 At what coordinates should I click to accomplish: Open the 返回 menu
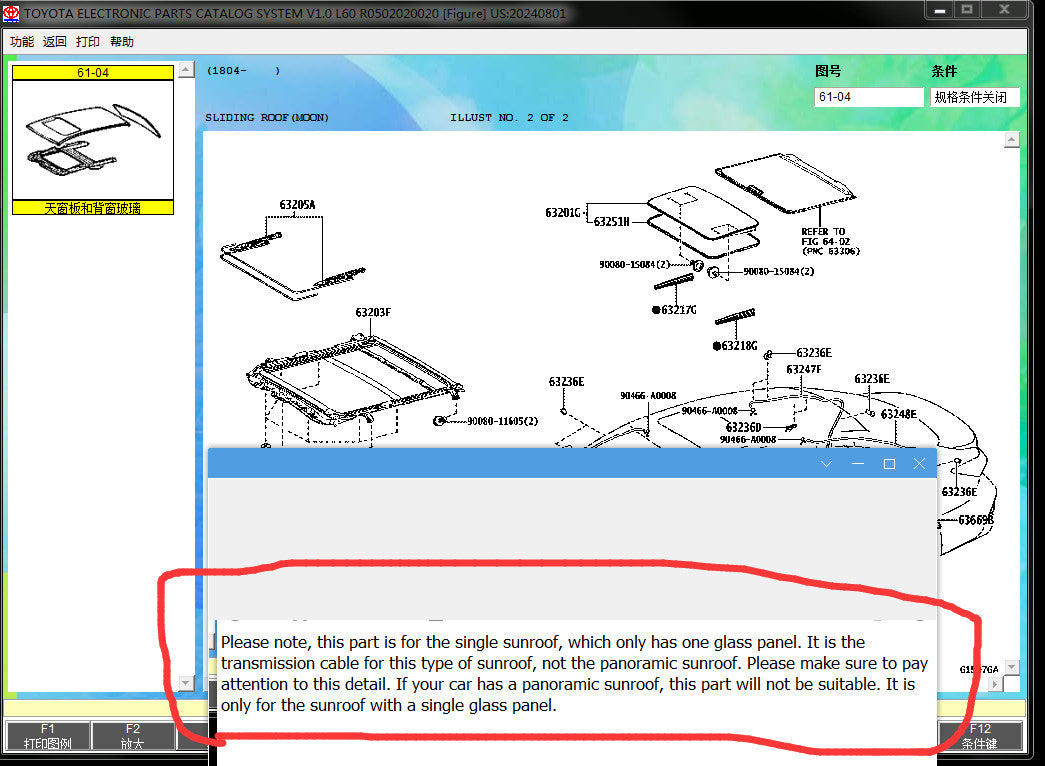coord(55,41)
